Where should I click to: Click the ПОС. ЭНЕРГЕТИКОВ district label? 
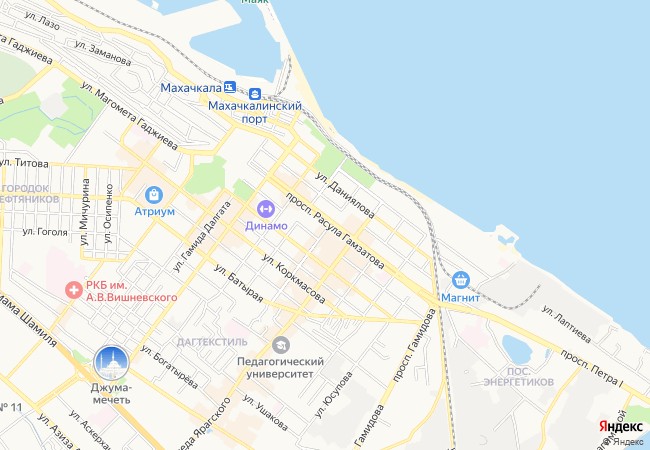point(519,376)
